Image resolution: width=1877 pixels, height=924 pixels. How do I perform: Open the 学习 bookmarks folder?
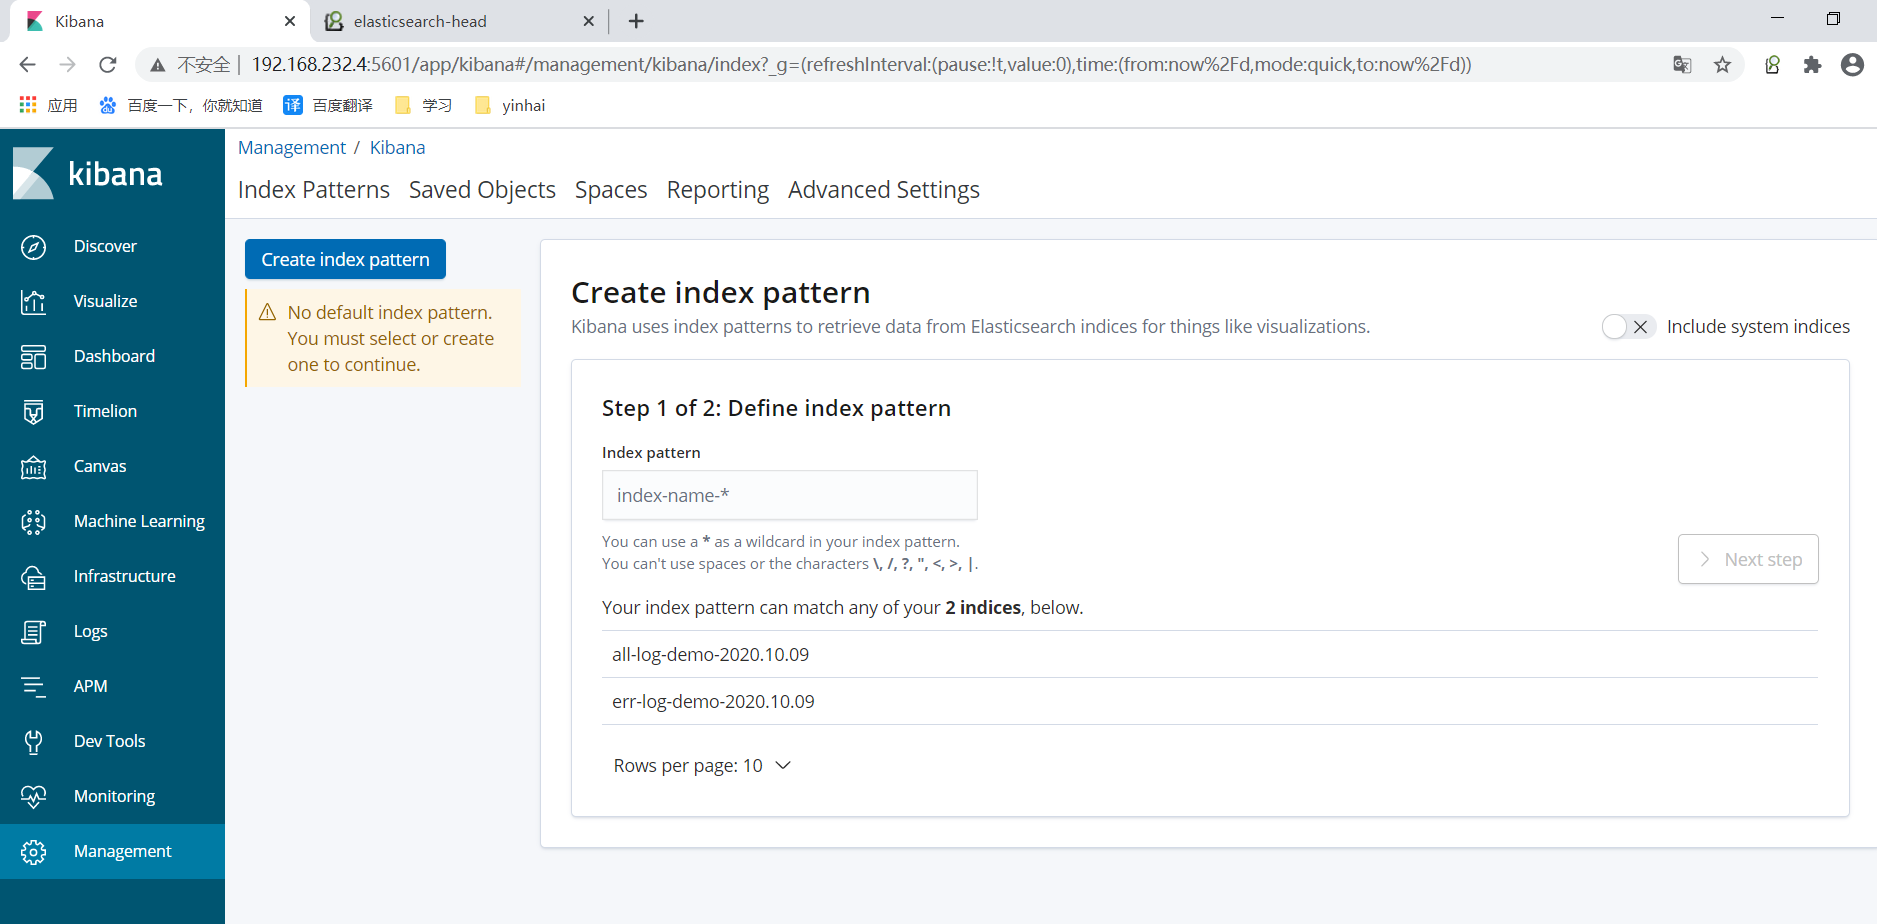(424, 105)
